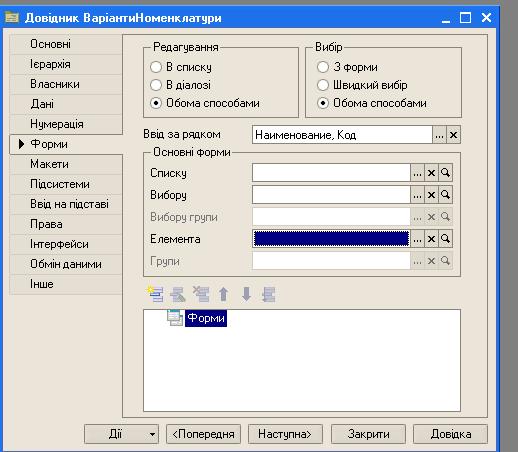Click the move up arrow icon
This screenshot has height=452, width=518.
tap(224, 294)
